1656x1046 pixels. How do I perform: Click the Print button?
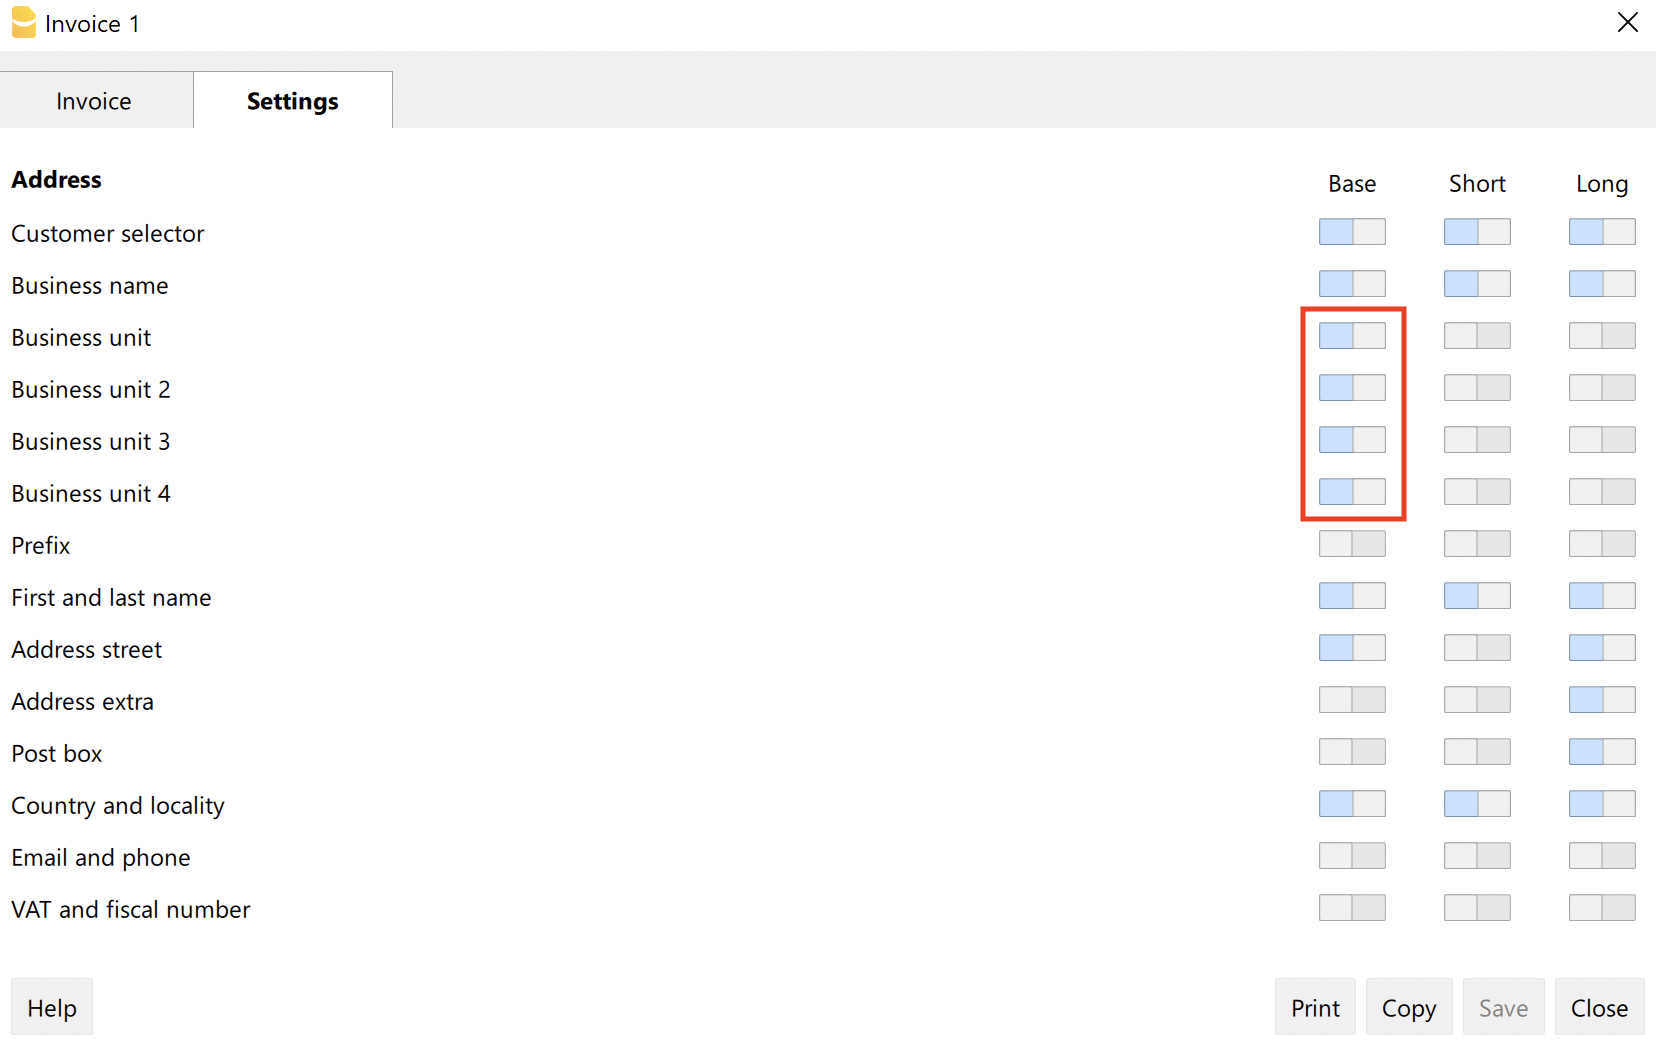[1314, 1008]
